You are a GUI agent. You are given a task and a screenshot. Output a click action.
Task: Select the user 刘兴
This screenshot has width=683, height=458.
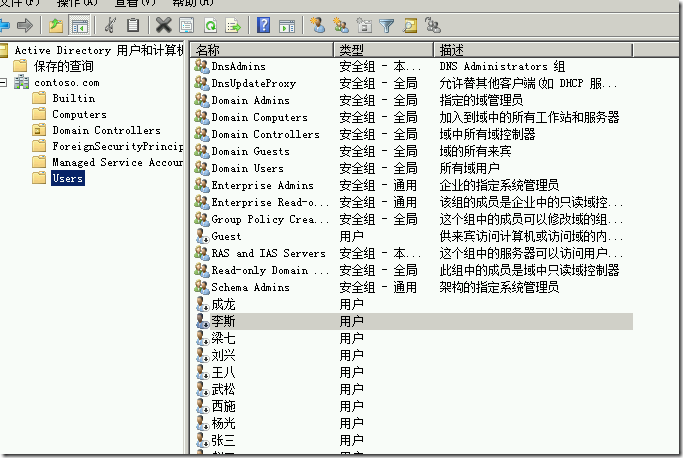point(413,355)
